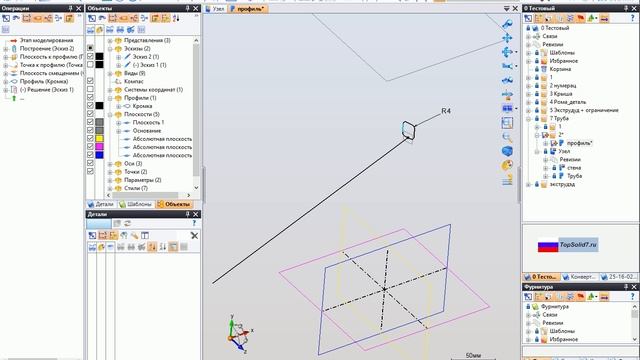Click the Корзина trash icon in project tree
This screenshot has height=360, width=640.
pyautogui.click(x=544, y=69)
